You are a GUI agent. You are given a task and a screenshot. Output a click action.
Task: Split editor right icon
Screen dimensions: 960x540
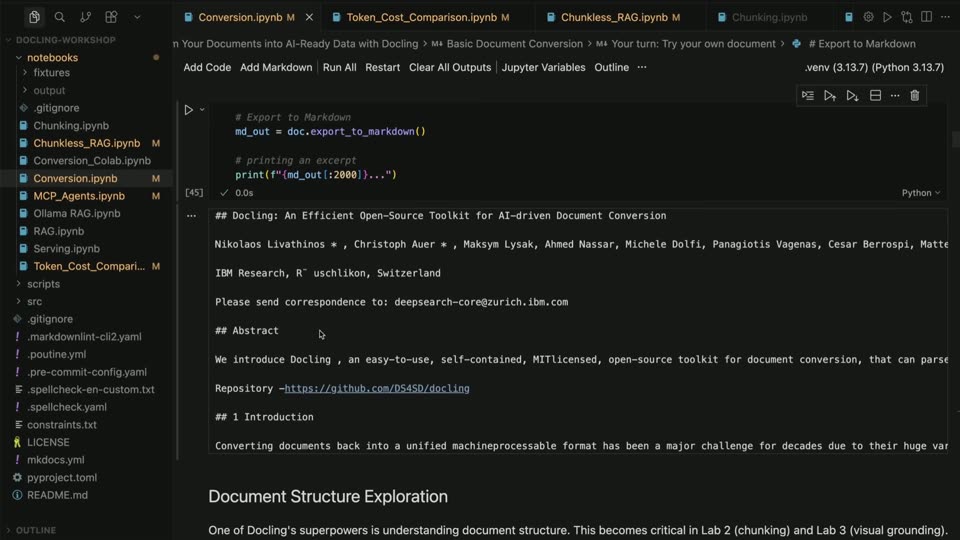point(926,17)
